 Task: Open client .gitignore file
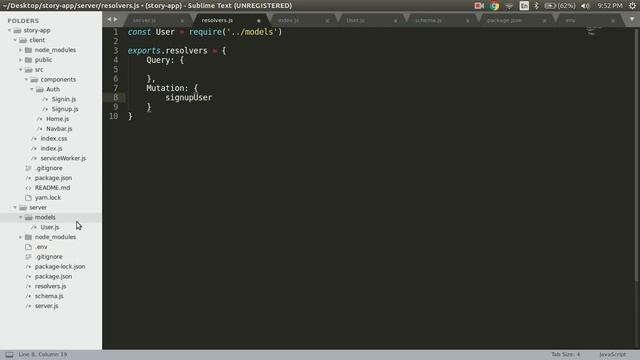click(49, 168)
